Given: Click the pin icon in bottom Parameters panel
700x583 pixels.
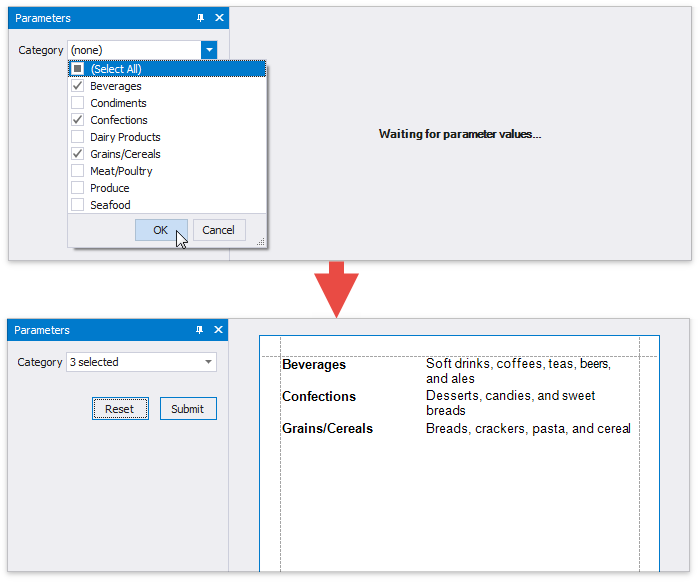Looking at the screenshot, I should (x=200, y=330).
